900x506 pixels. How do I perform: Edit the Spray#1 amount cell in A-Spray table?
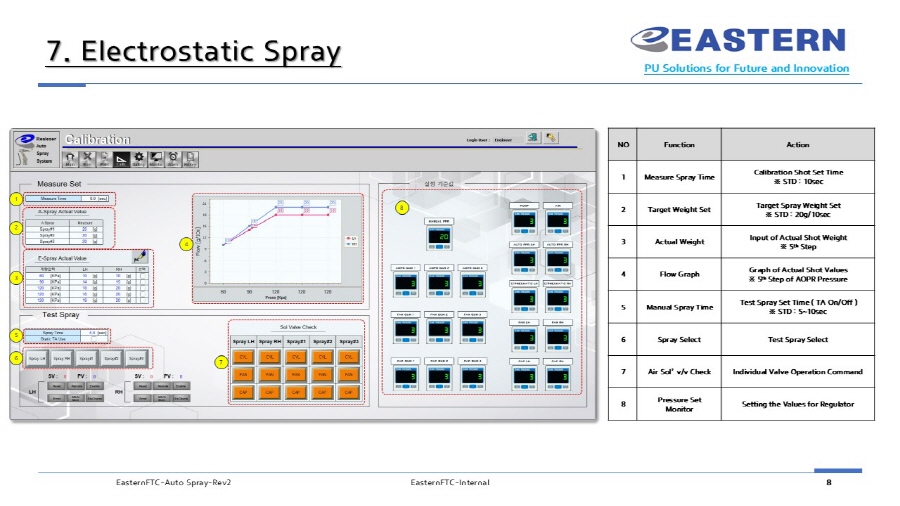[x=85, y=229]
